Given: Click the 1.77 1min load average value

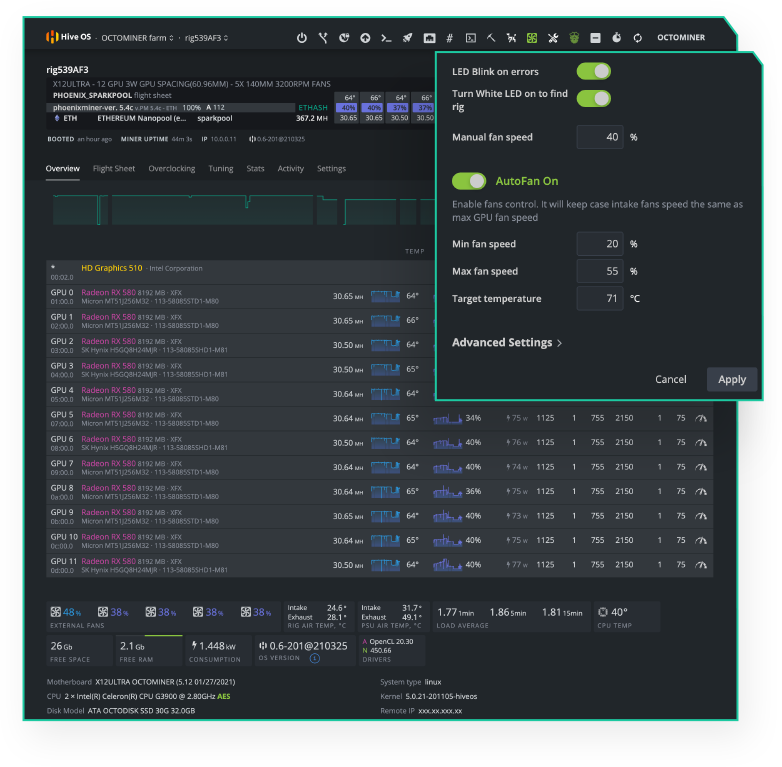Looking at the screenshot, I should [x=455, y=612].
